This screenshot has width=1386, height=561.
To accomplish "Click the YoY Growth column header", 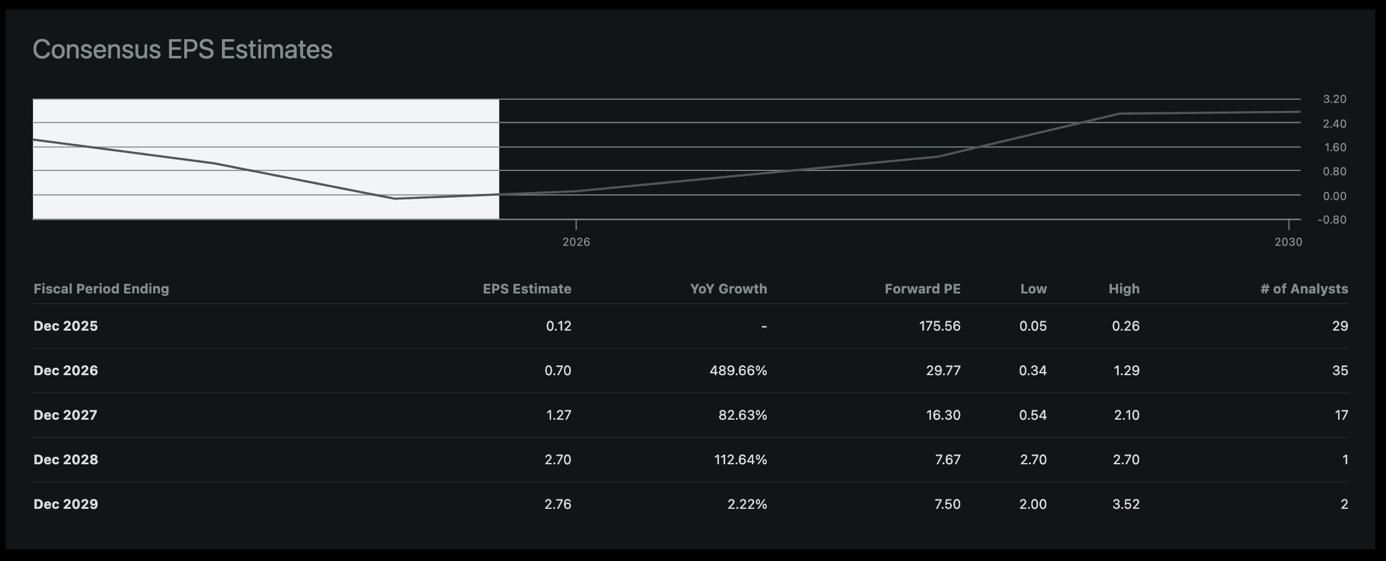I will point(728,289).
